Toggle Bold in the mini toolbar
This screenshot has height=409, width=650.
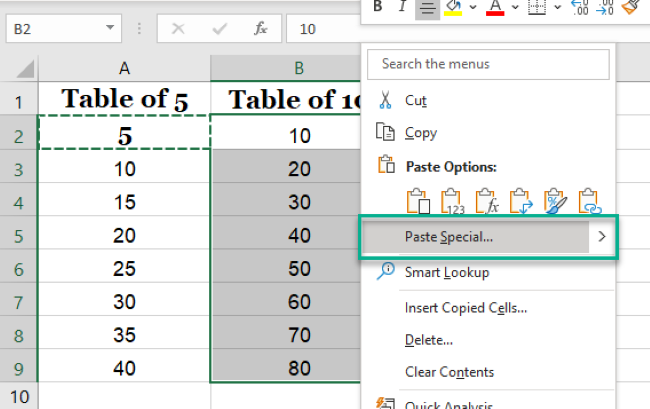click(378, 8)
